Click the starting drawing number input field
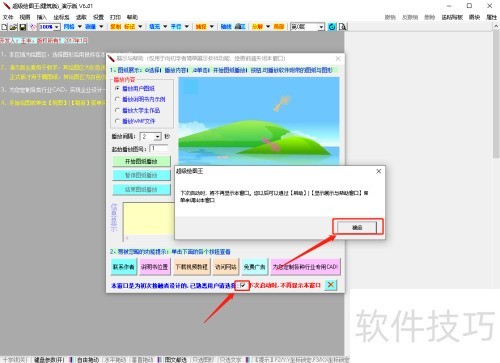500x363 pixels. tap(159, 148)
